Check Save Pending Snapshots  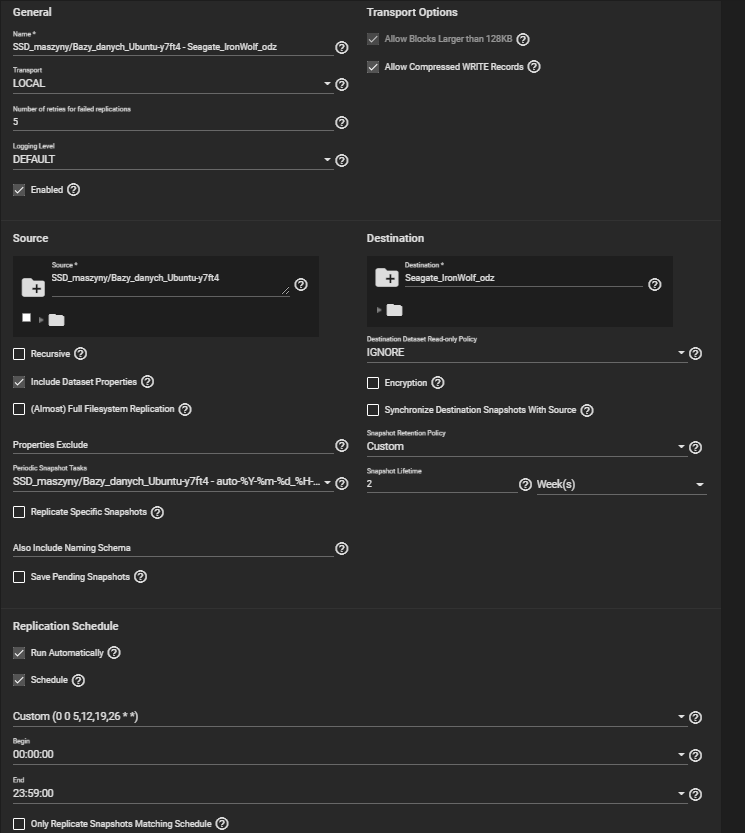point(19,577)
